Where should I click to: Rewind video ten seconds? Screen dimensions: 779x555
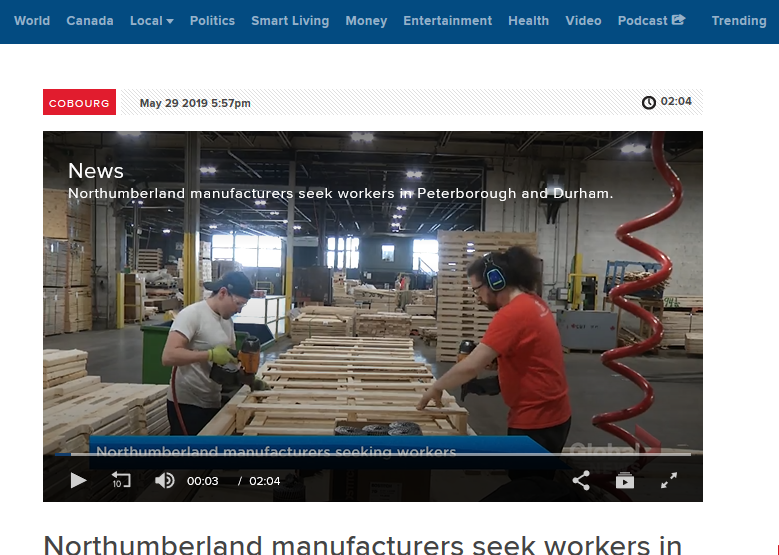coord(121,480)
